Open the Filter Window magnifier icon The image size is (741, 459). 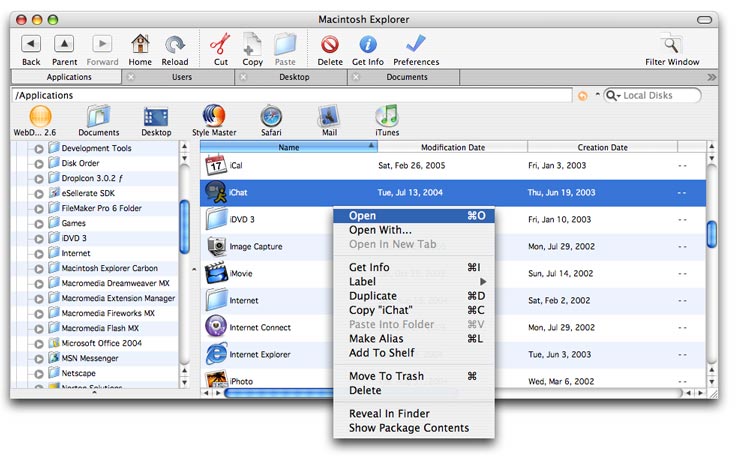671,44
